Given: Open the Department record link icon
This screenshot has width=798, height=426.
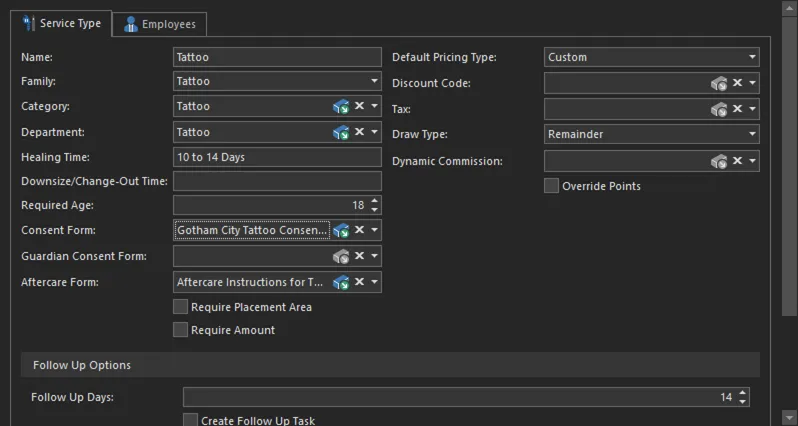Looking at the screenshot, I should point(341,132).
